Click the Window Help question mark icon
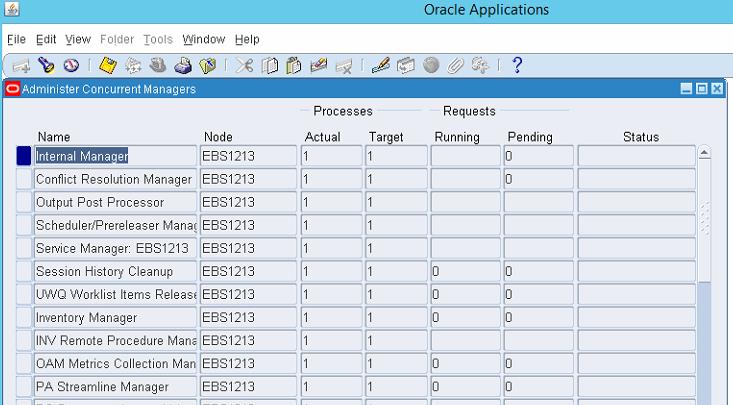This screenshot has height=405, width=733. click(x=517, y=65)
